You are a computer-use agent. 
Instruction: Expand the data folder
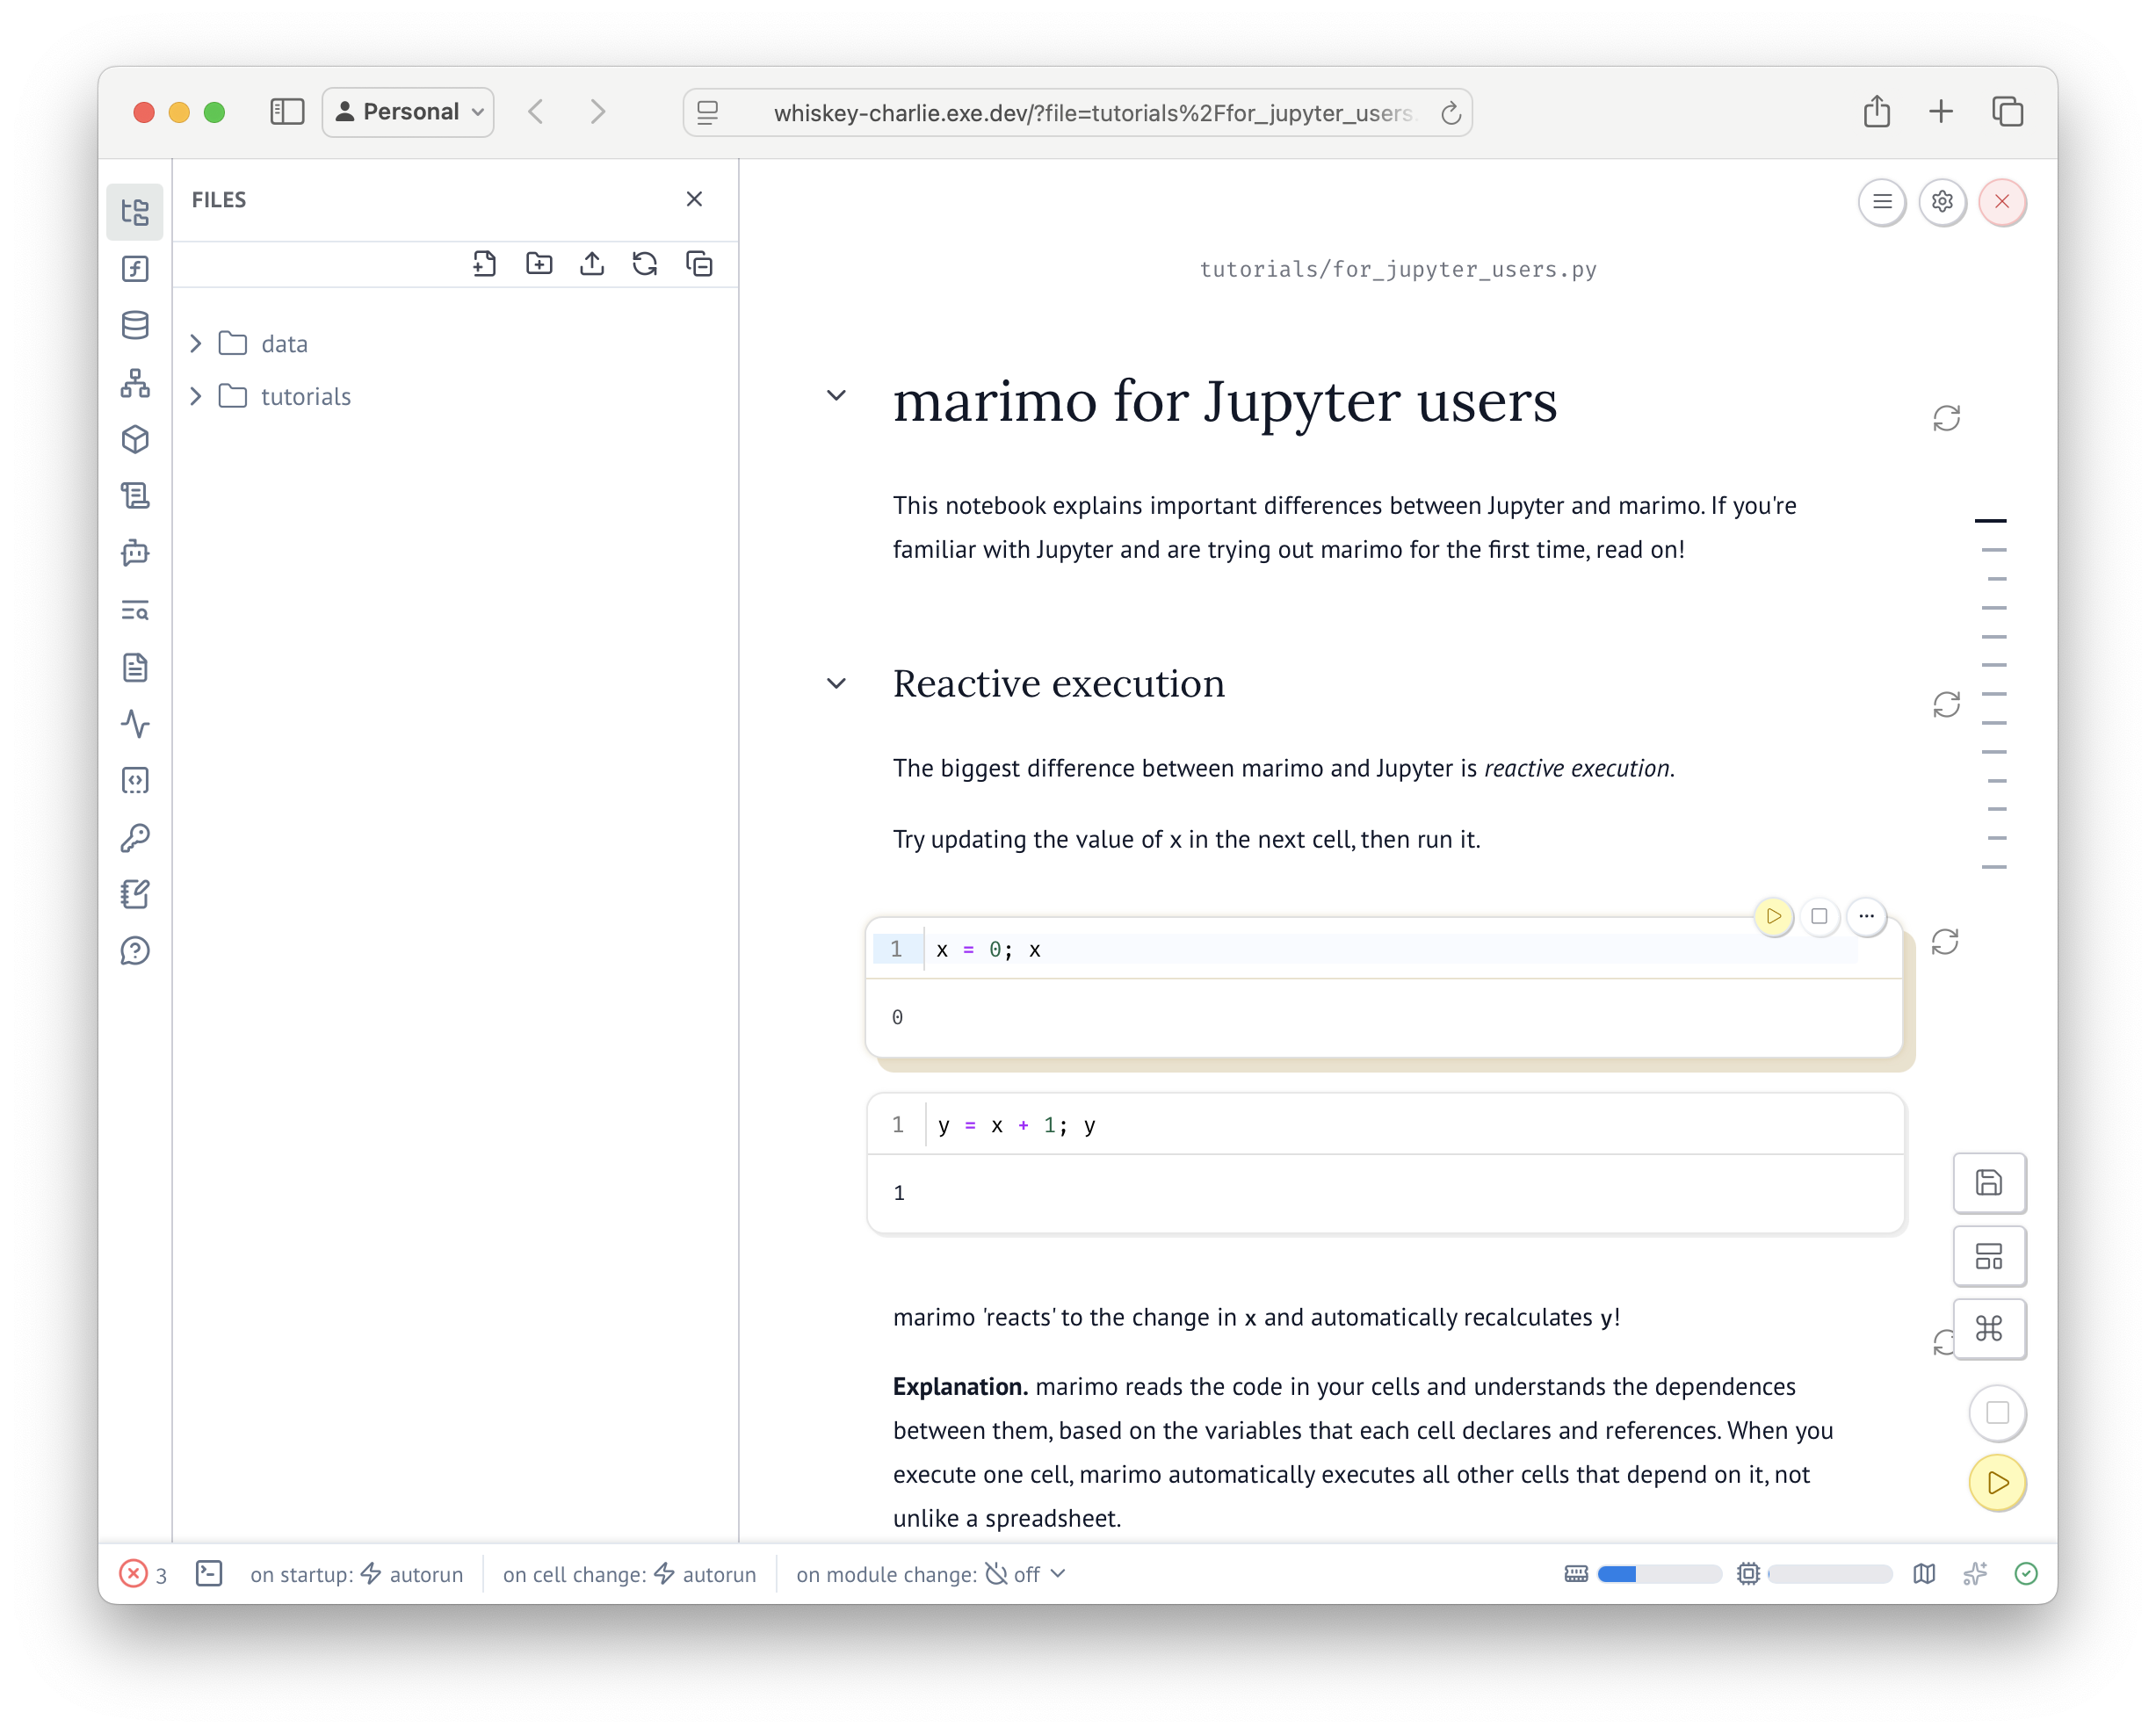[x=196, y=344]
